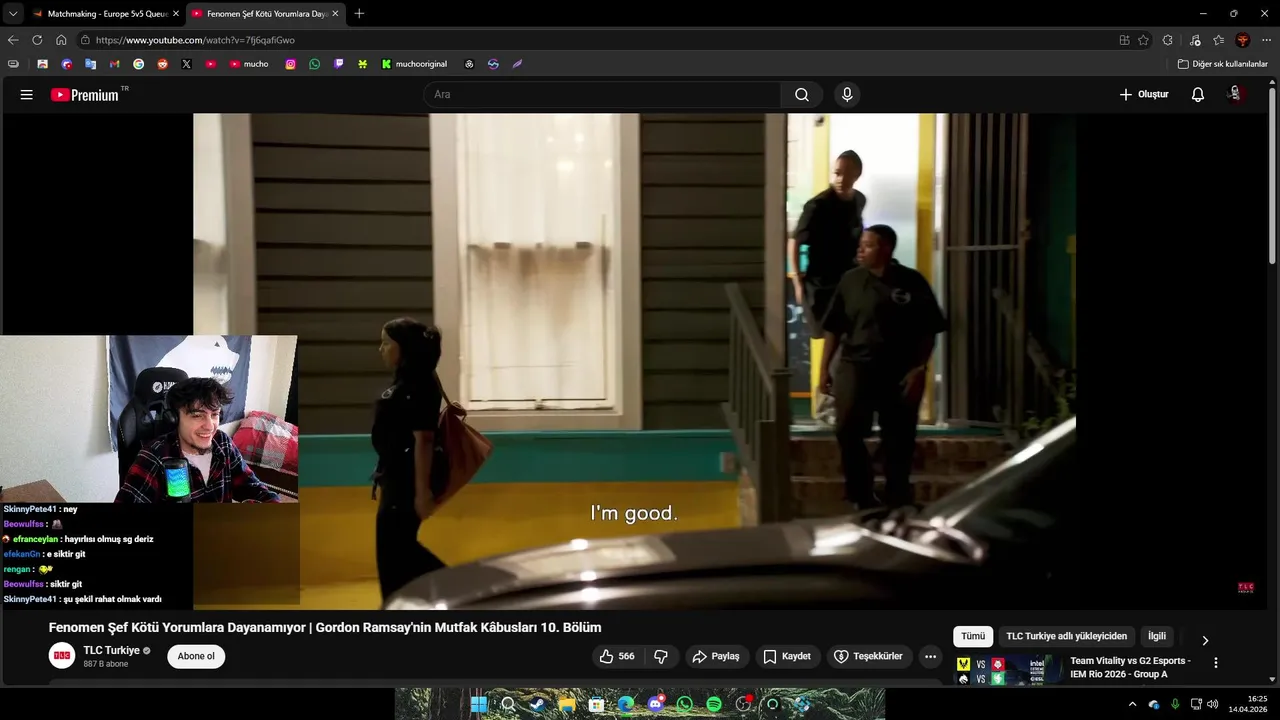Open Windows Start menu

click(479, 704)
